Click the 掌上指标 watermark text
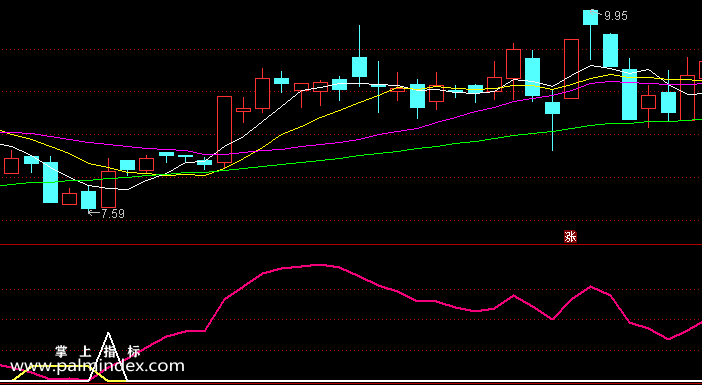Viewport: 702px width, 385px height. [98, 351]
